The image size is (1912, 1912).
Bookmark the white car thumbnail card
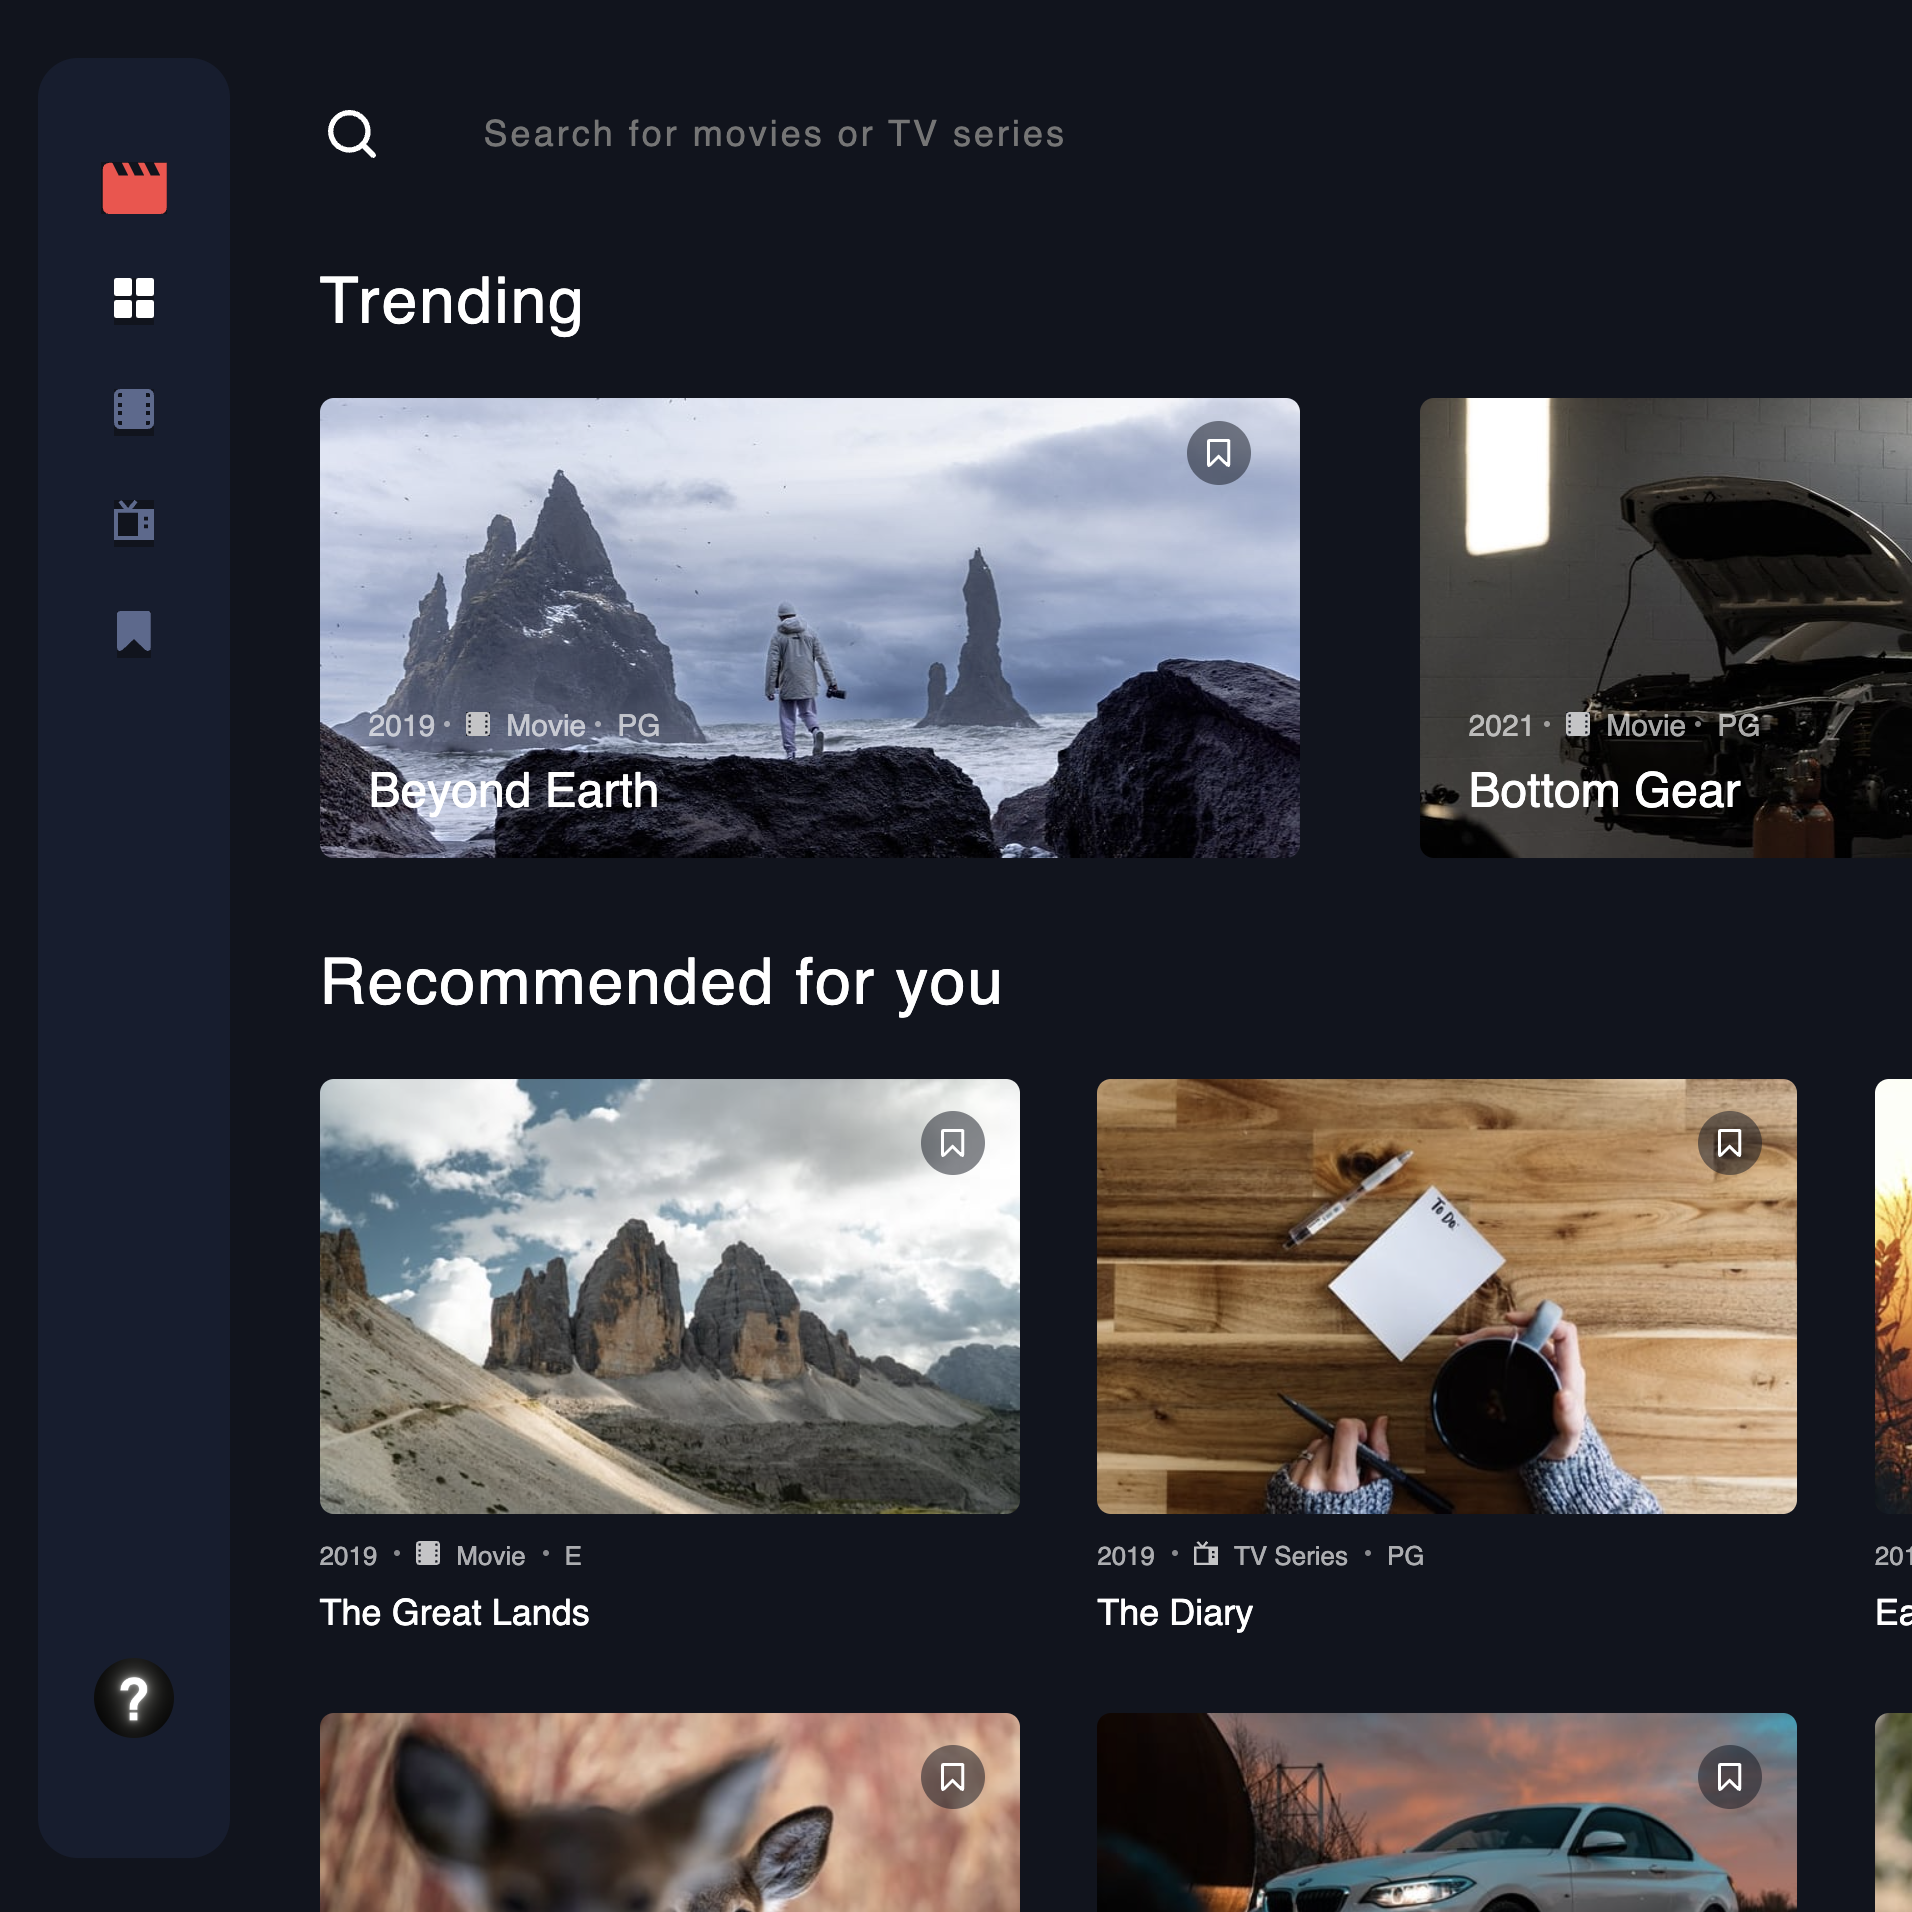pyautogui.click(x=1729, y=1777)
